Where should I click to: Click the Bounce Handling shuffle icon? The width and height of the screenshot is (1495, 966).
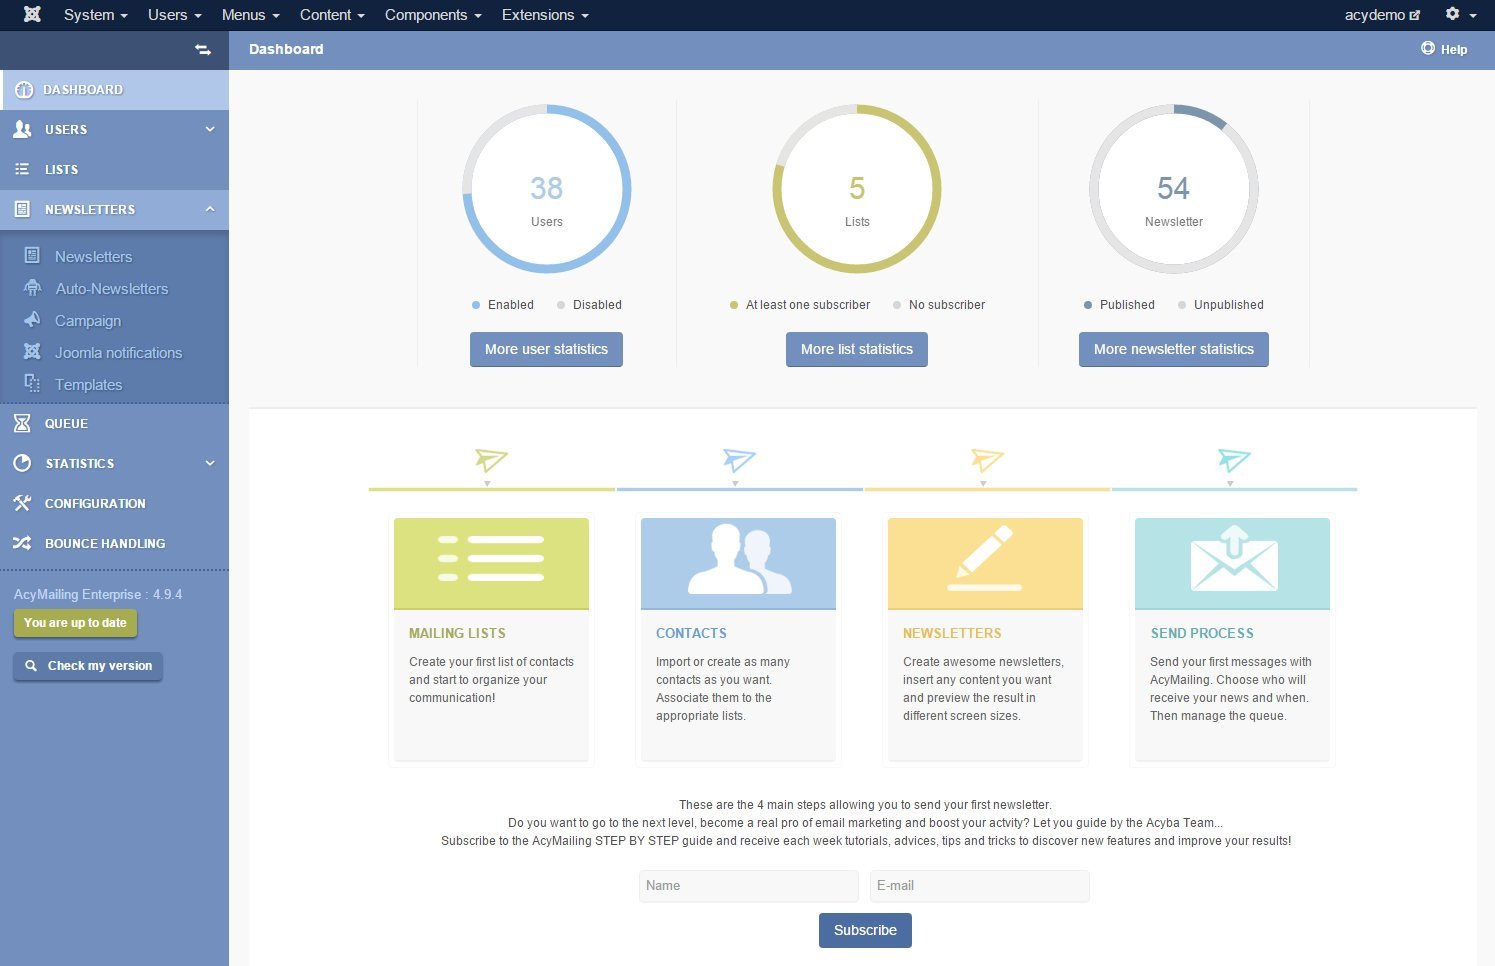click(x=22, y=543)
